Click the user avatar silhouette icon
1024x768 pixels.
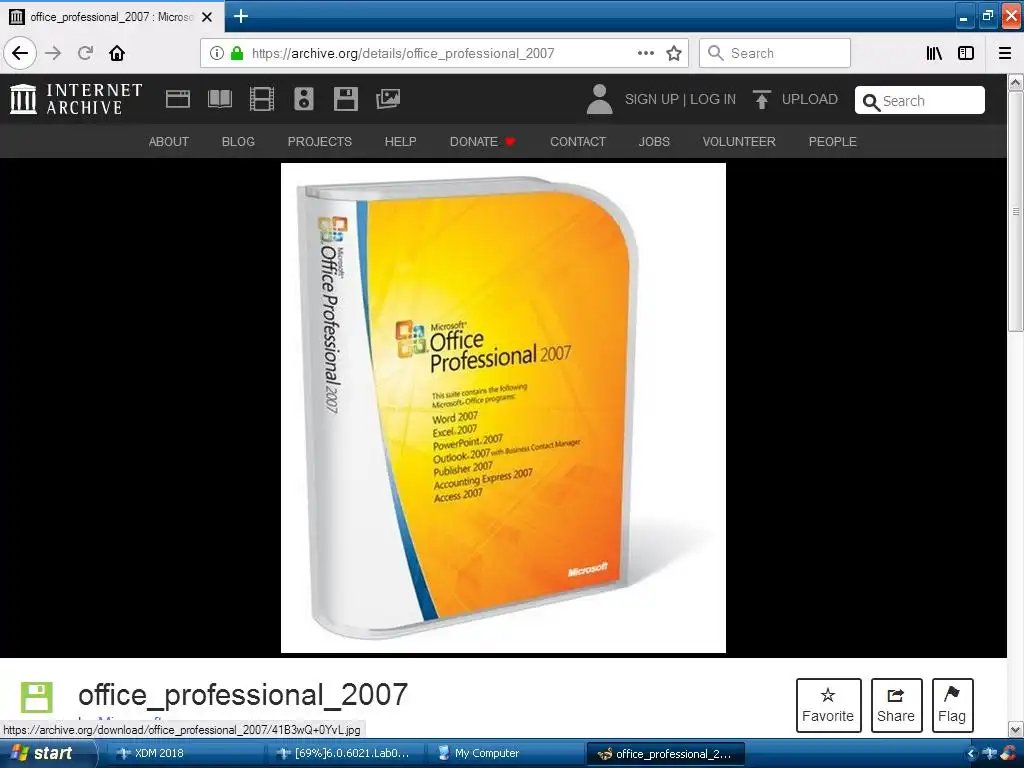(600, 99)
